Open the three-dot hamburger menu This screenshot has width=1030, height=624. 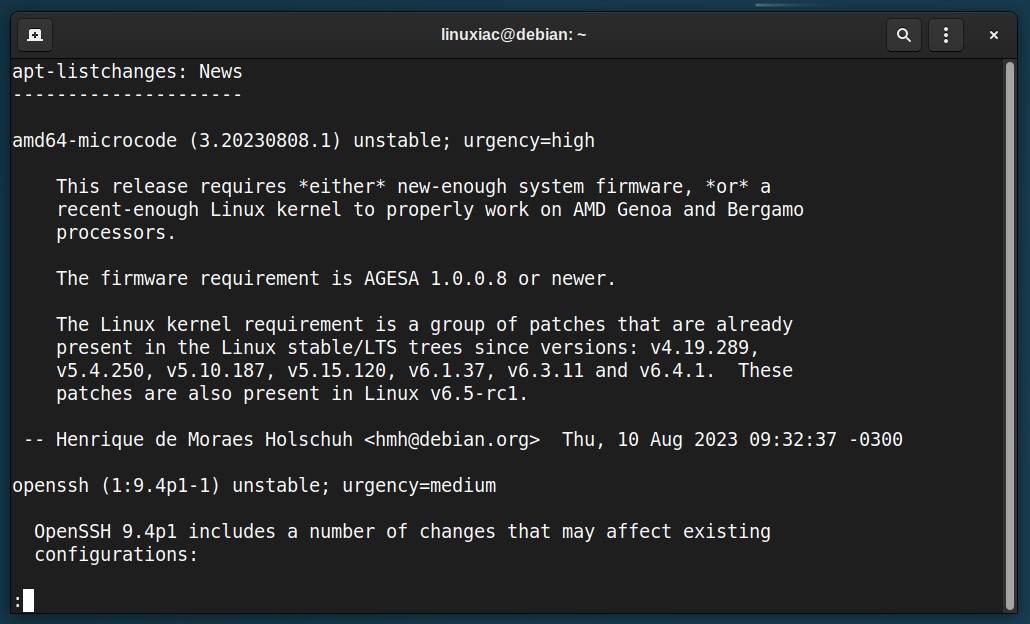pos(946,35)
